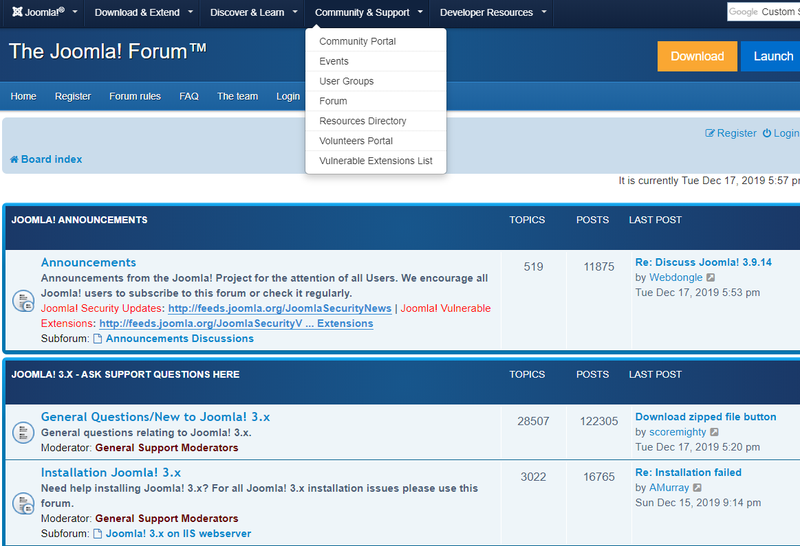Click The Joomla! Forum title
The image size is (800, 546).
108,52
